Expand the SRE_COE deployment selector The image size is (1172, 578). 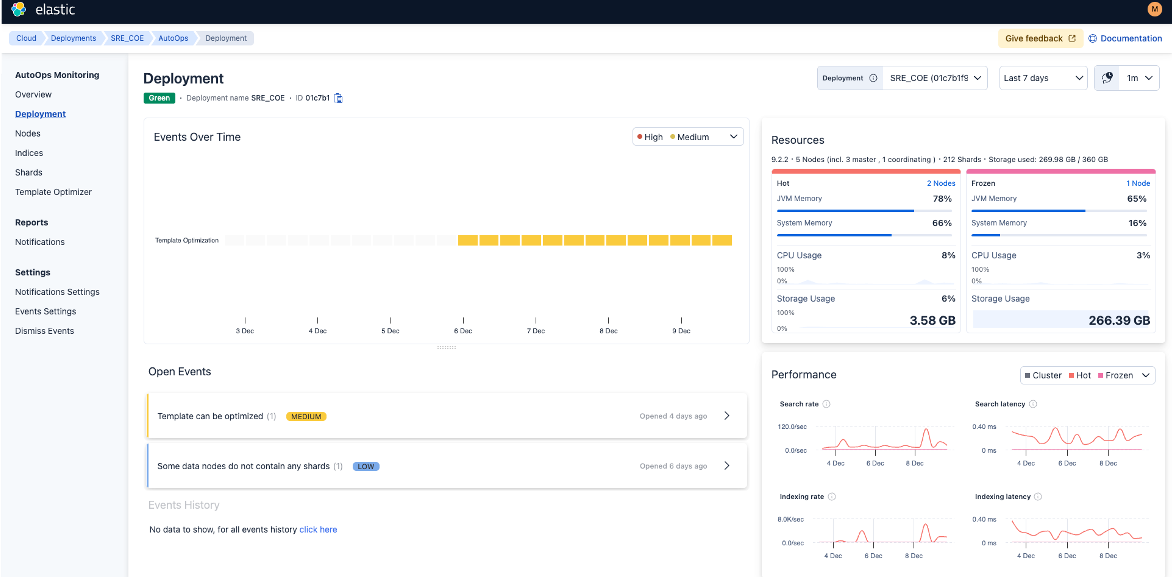click(x=935, y=78)
